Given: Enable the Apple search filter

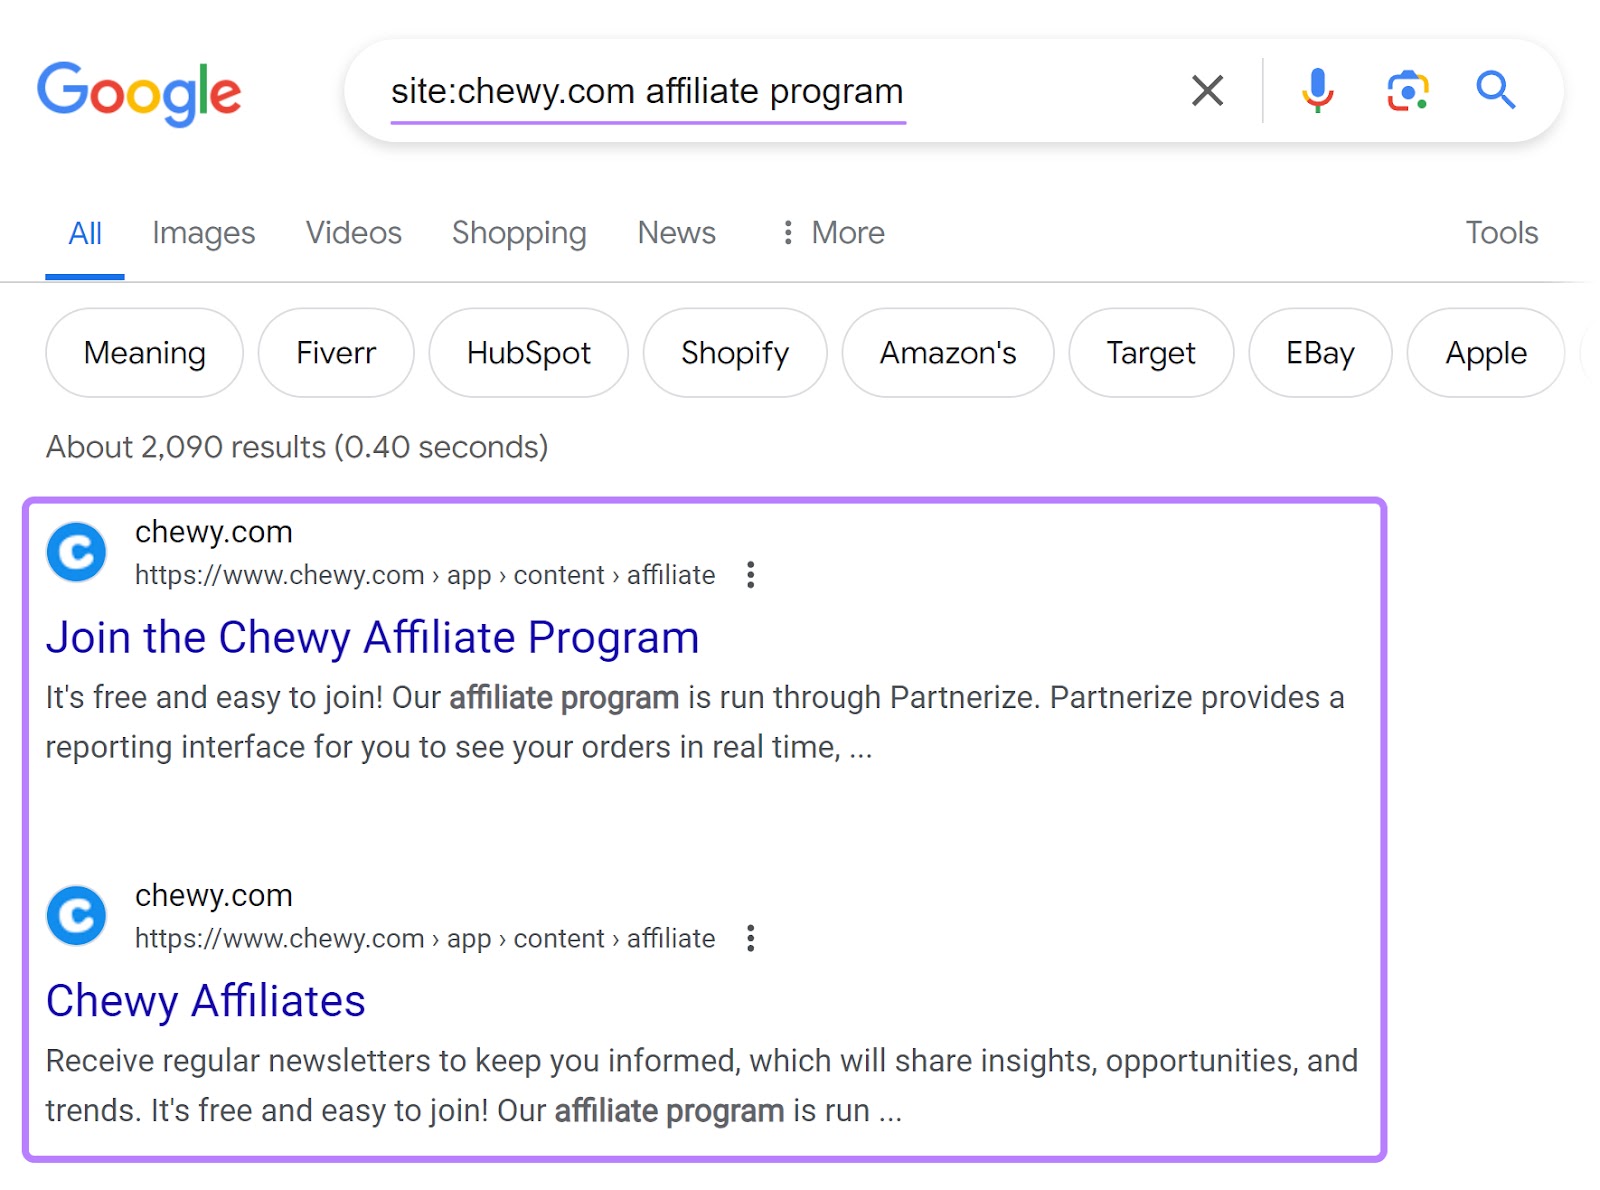Looking at the screenshot, I should (x=1484, y=352).
